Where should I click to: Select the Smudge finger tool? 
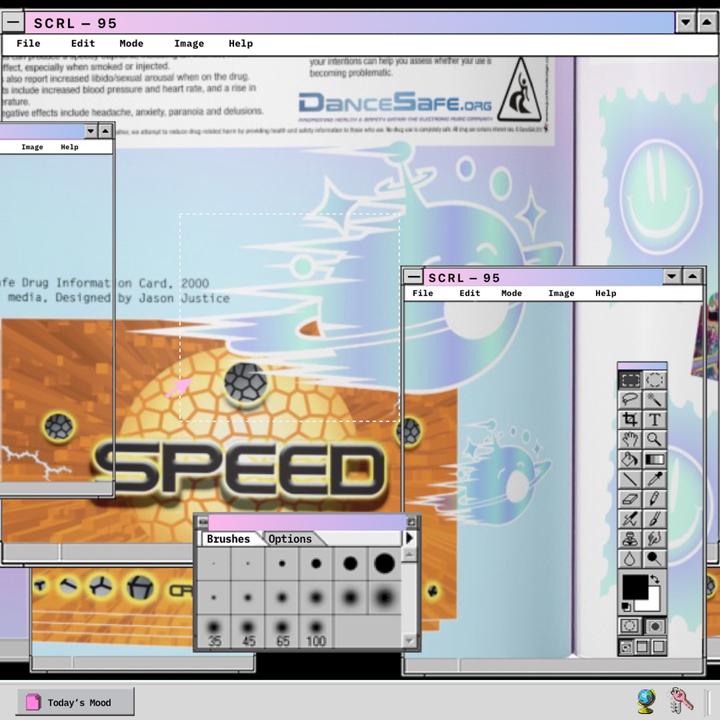tap(654, 539)
